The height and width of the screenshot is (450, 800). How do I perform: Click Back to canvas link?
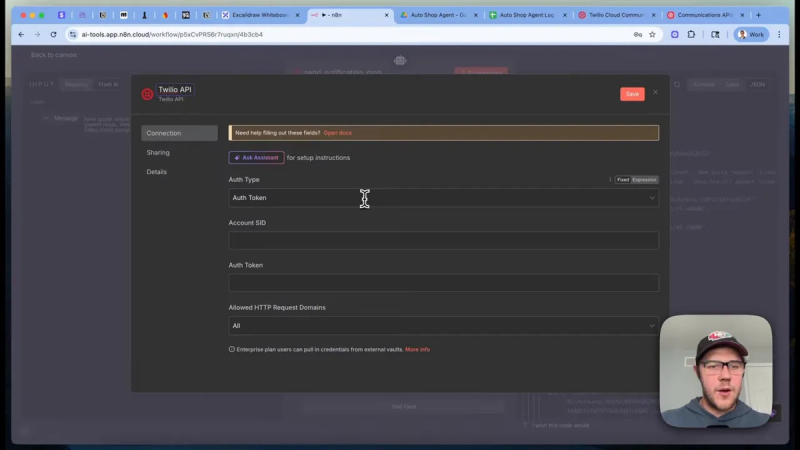54,55
